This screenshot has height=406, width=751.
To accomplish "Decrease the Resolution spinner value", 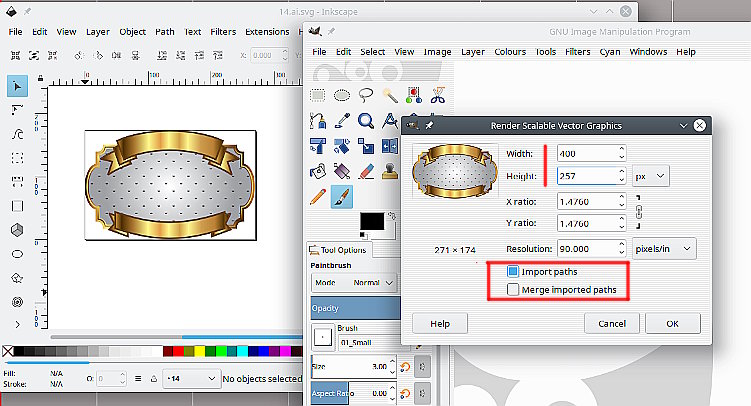I will [621, 253].
